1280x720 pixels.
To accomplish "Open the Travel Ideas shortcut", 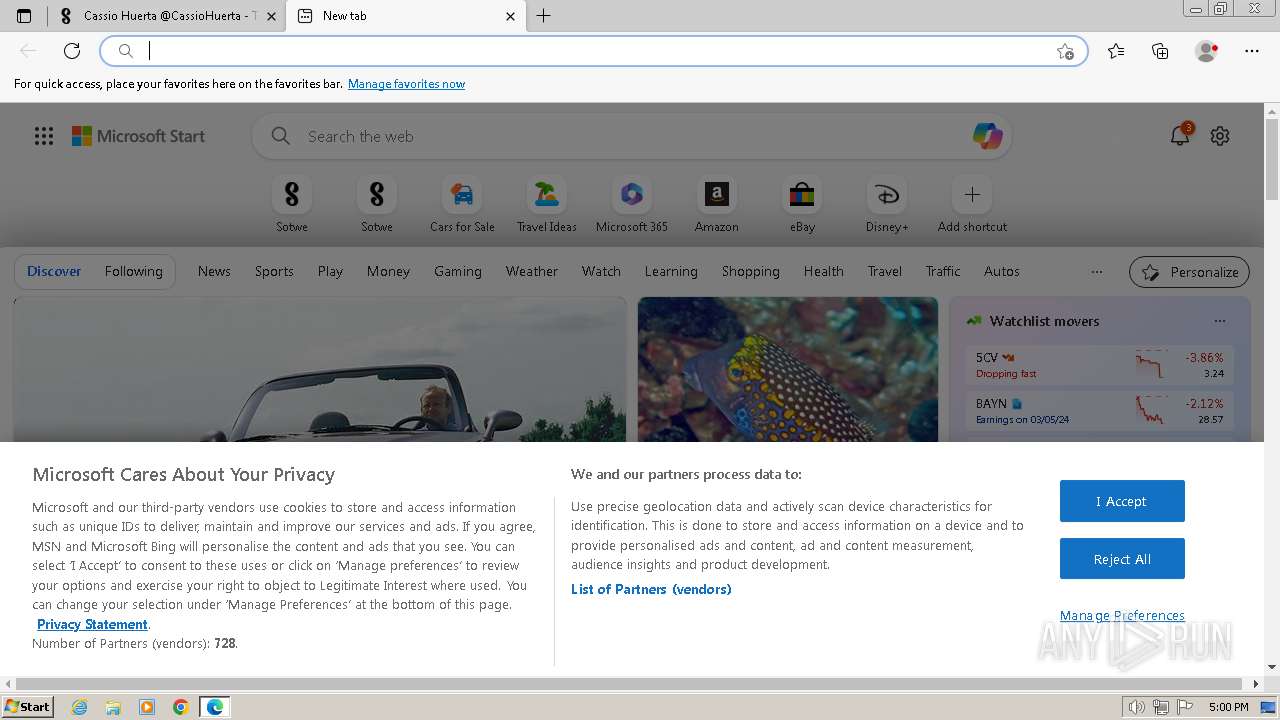I will [x=547, y=204].
